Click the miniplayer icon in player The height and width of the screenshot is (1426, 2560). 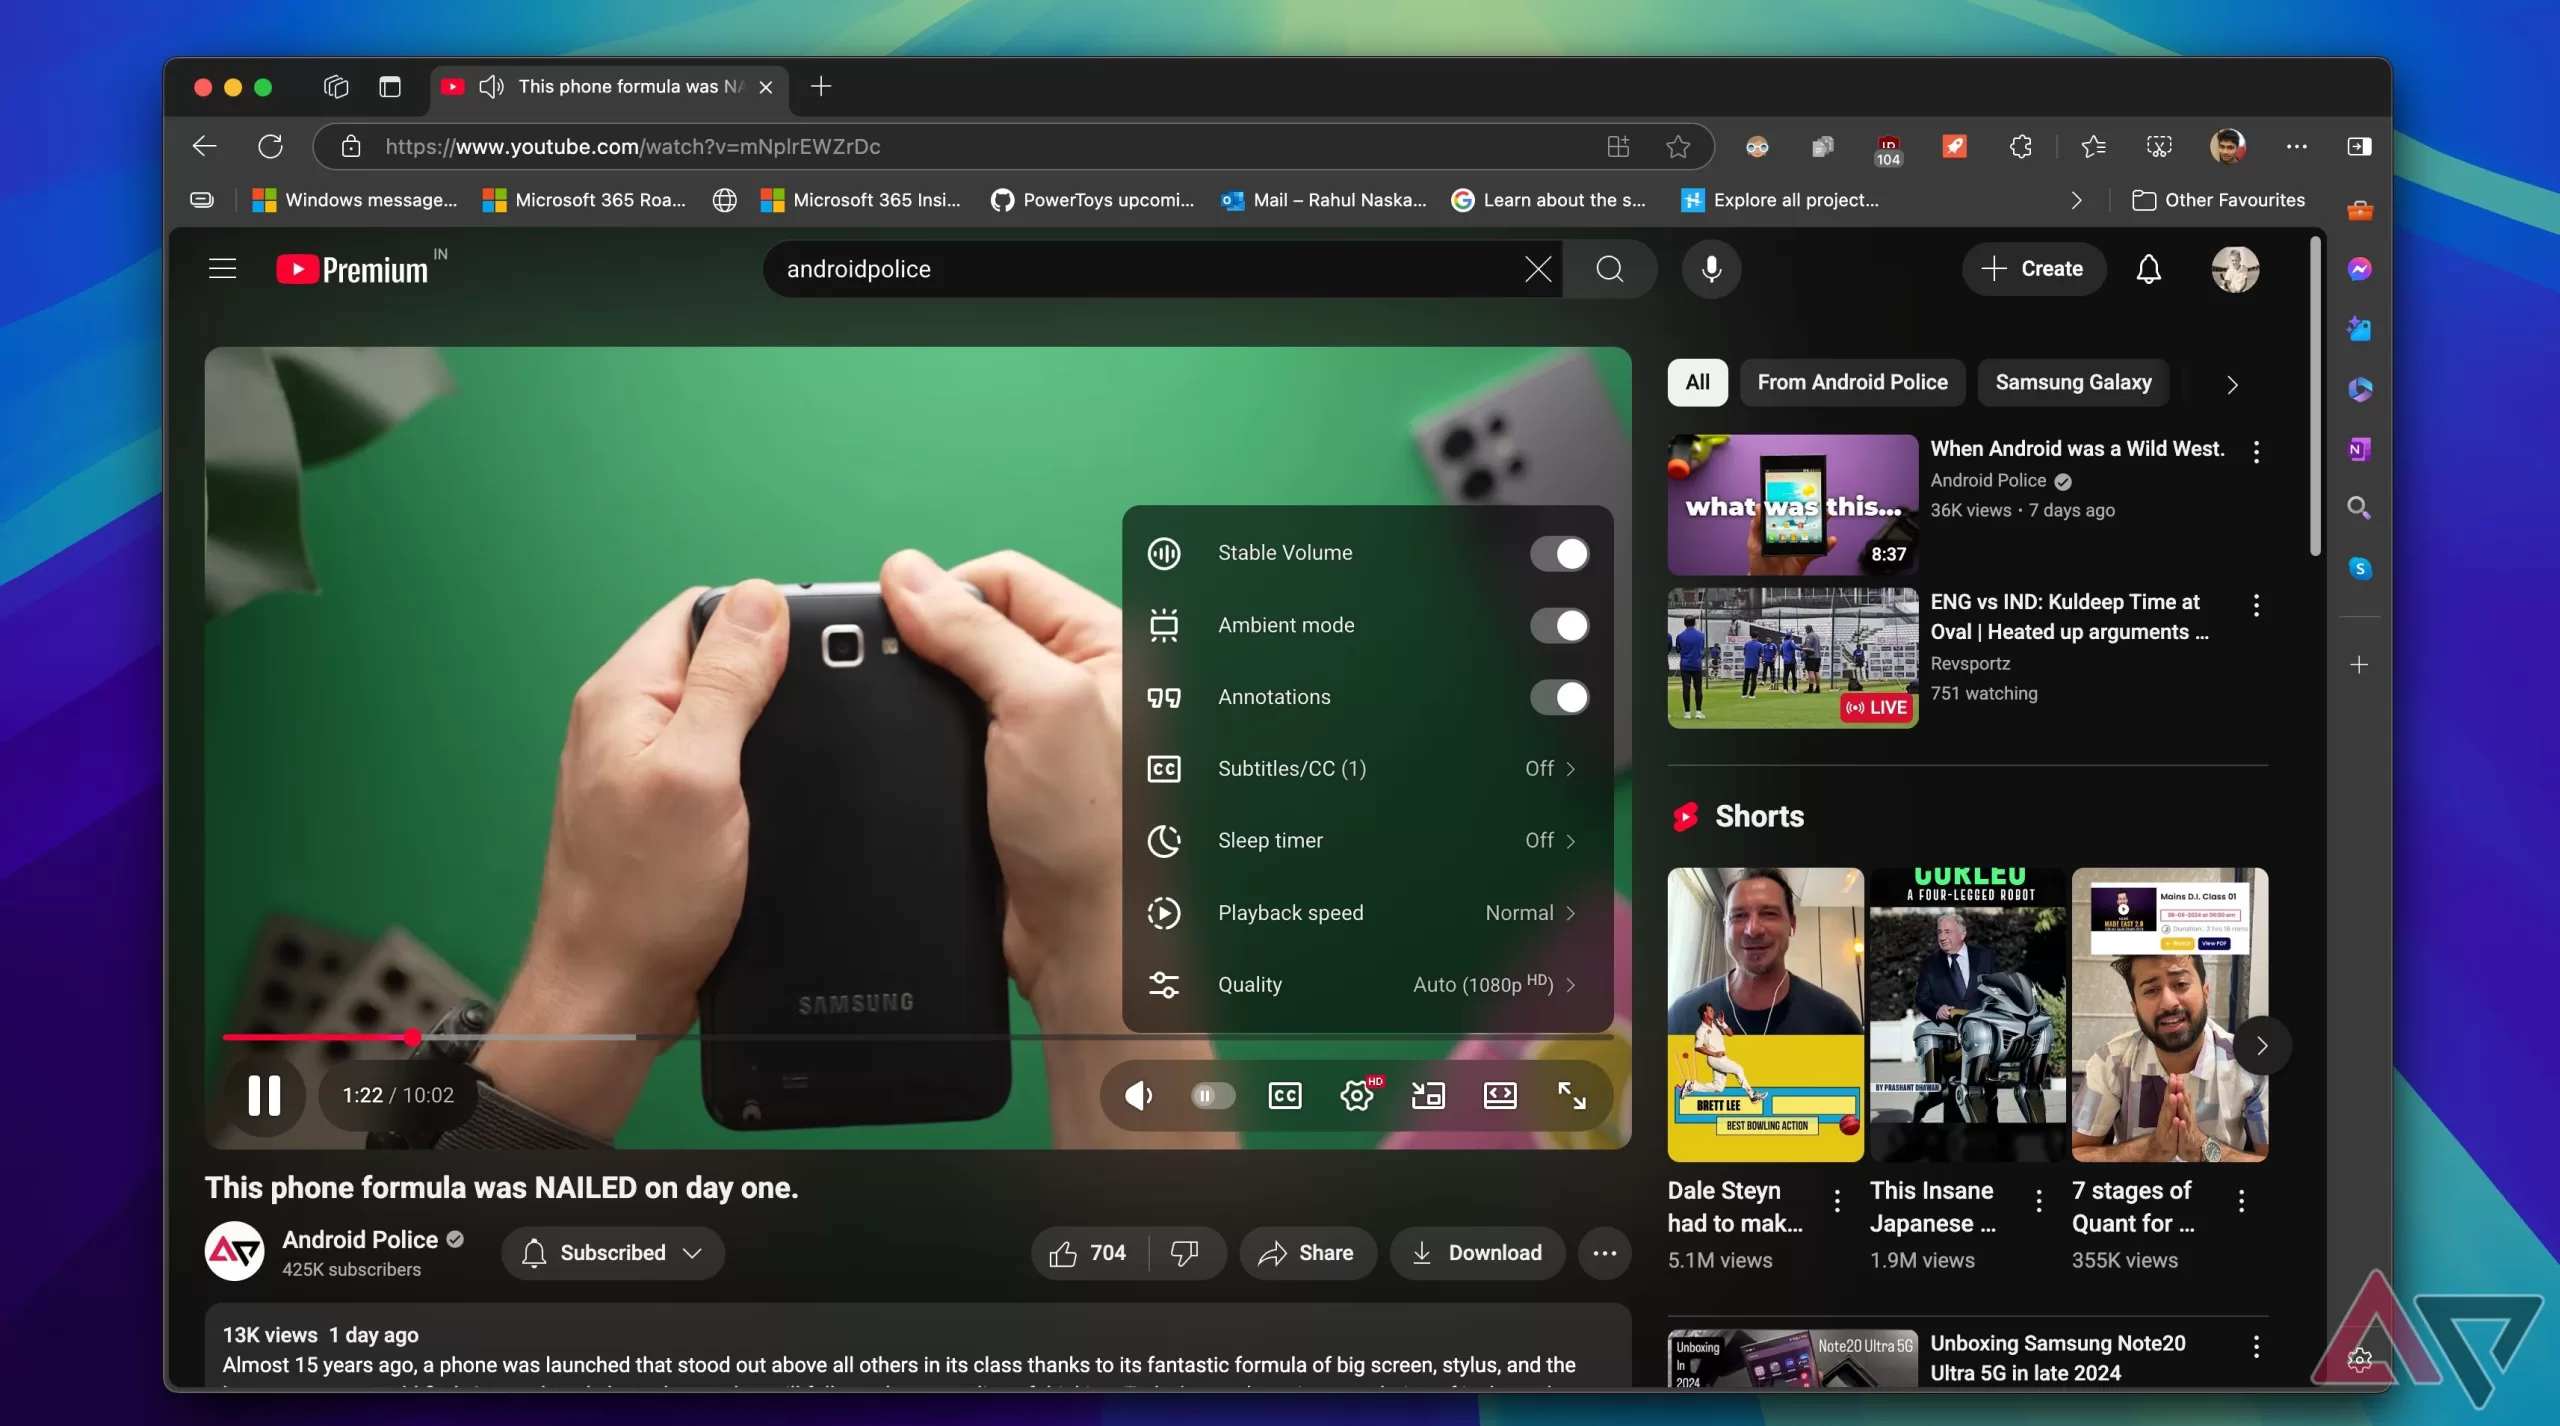1428,1096
